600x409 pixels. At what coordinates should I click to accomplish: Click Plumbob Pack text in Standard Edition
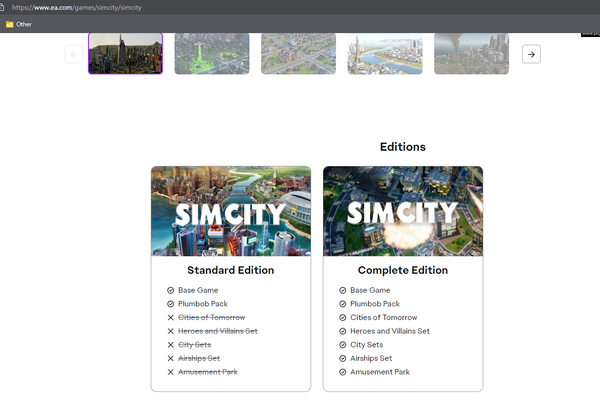[203, 304]
